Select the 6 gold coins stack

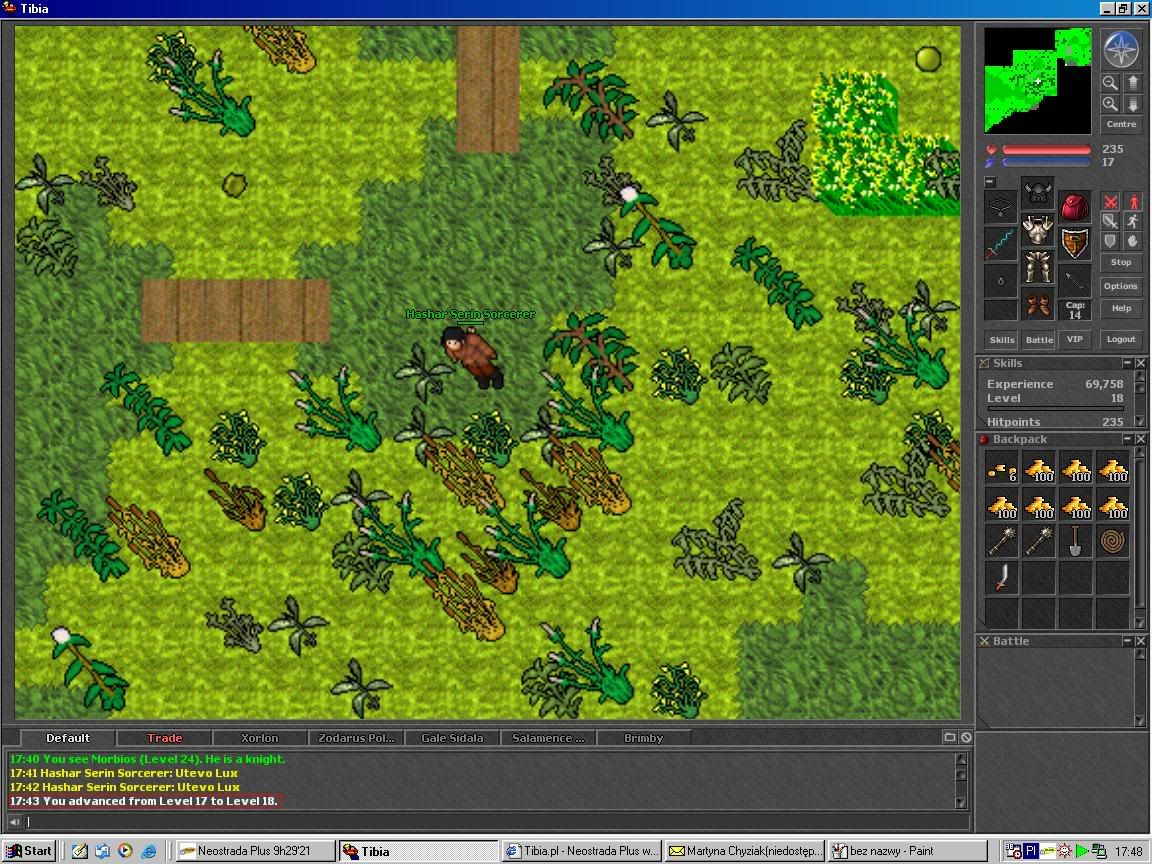point(1002,468)
